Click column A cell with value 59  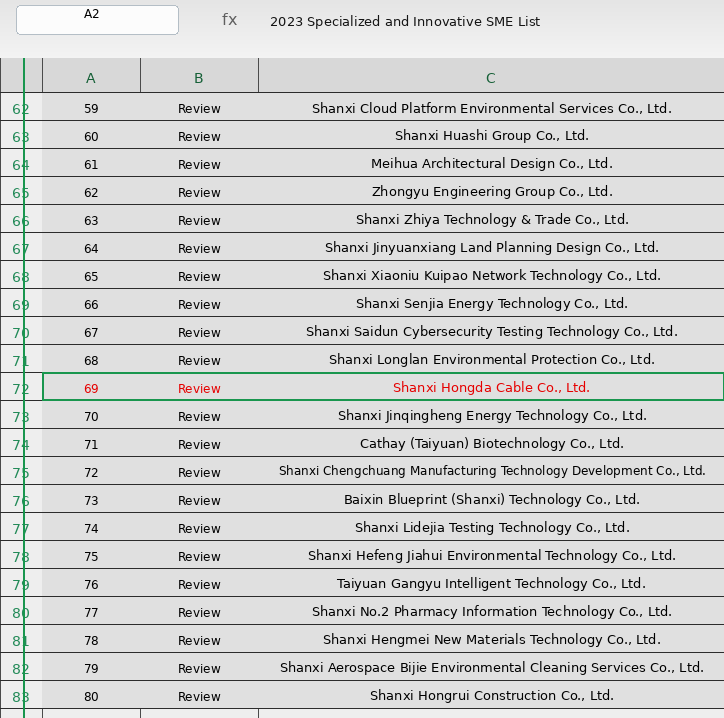click(x=91, y=109)
